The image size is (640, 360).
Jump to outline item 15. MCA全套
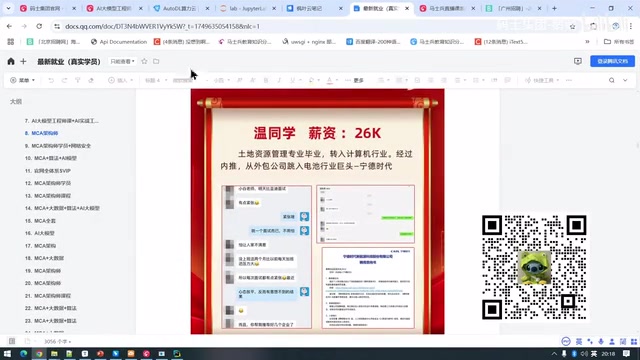[x=40, y=221]
